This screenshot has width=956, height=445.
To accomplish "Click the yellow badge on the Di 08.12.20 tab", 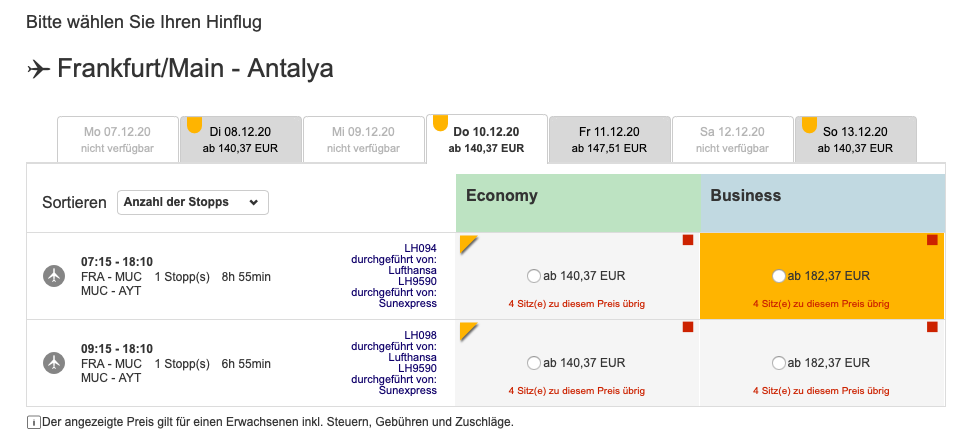I will [194, 125].
